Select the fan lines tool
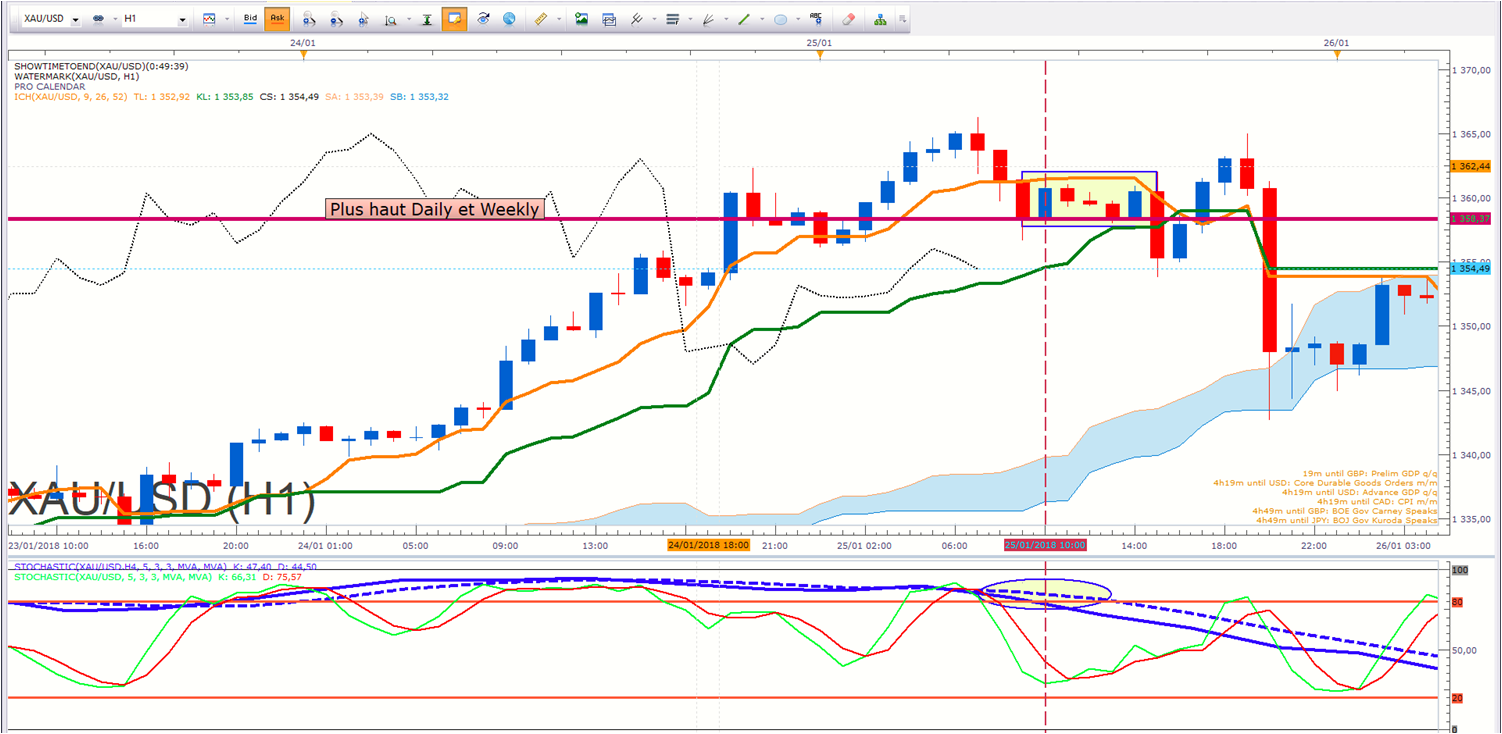The width and height of the screenshot is (1502, 734). click(708, 19)
